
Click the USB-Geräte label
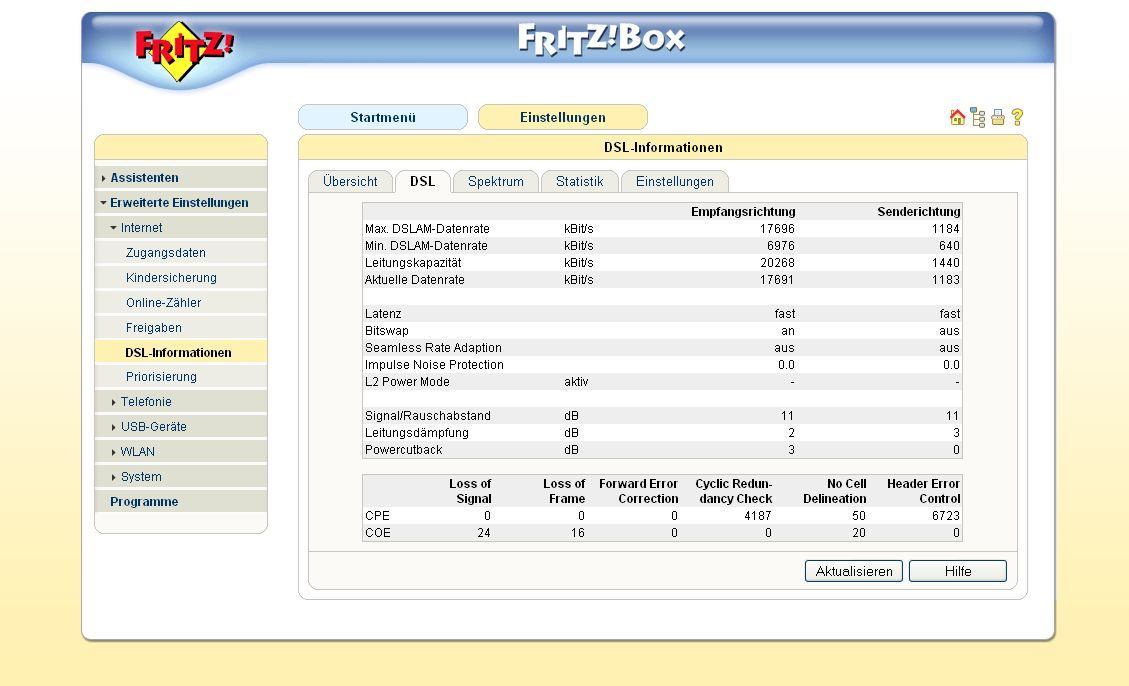pos(153,427)
